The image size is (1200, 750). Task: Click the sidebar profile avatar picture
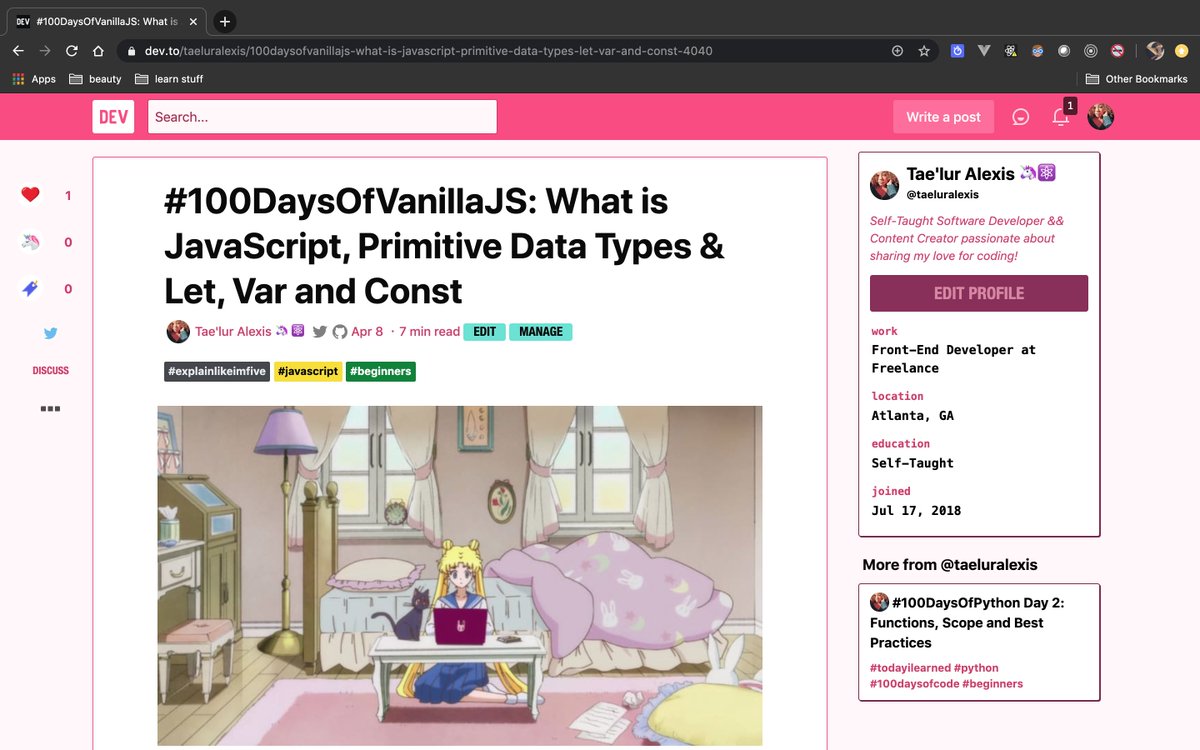tap(884, 184)
